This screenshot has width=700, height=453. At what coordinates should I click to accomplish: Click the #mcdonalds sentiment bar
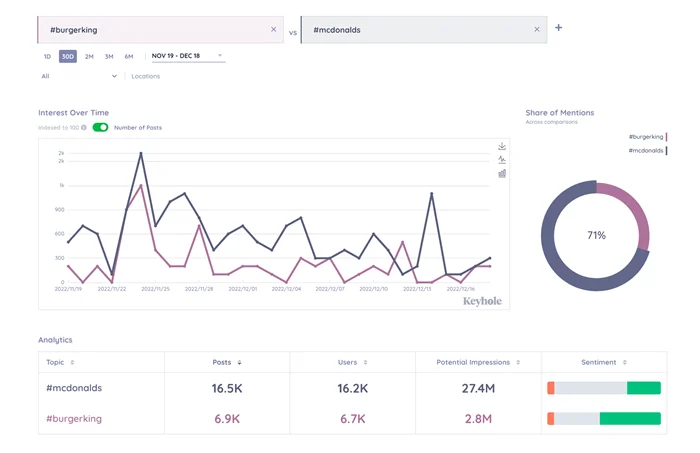coord(604,388)
